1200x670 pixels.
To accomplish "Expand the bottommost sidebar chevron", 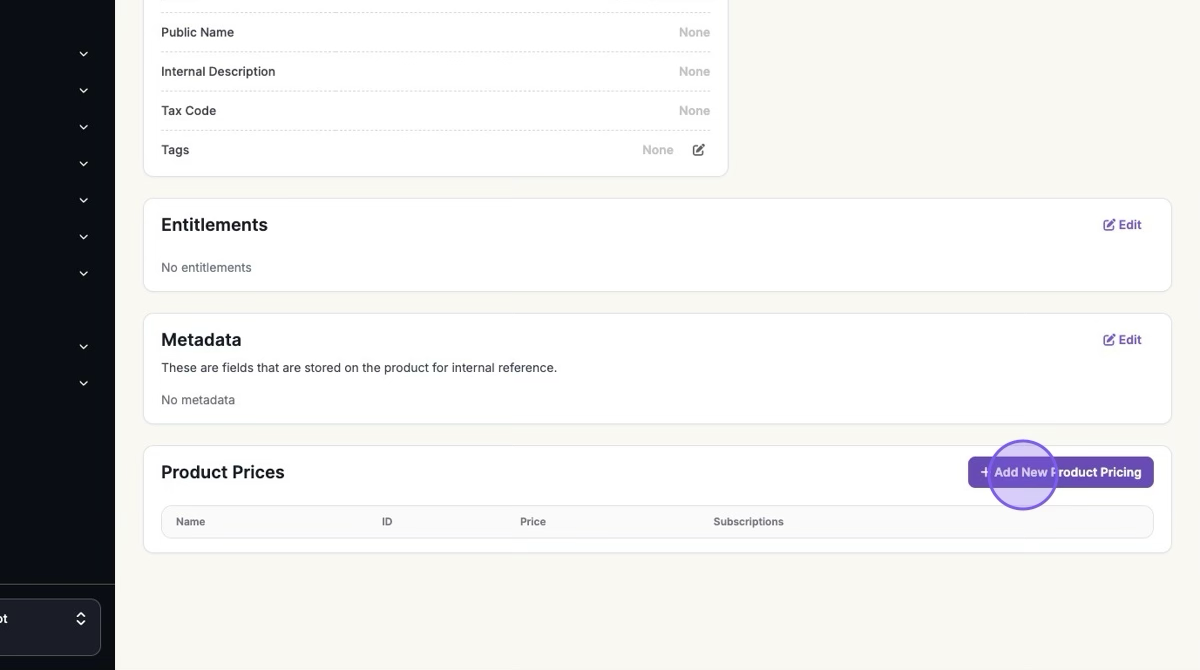I will click(x=84, y=383).
